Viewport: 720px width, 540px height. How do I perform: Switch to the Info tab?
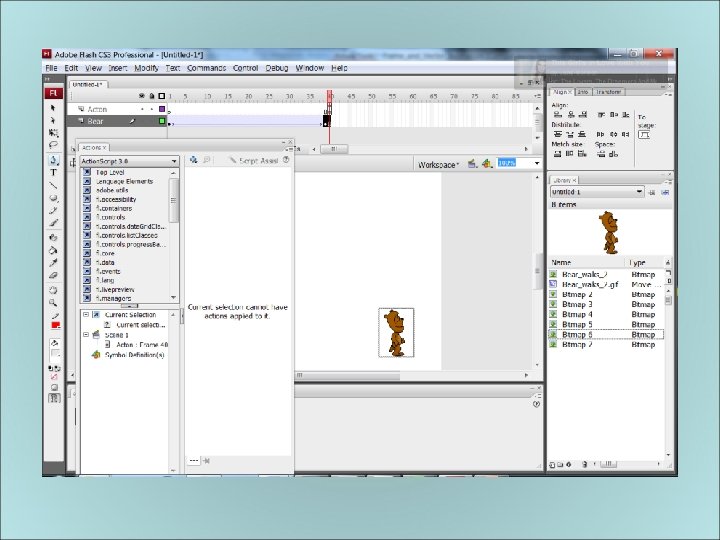point(582,92)
